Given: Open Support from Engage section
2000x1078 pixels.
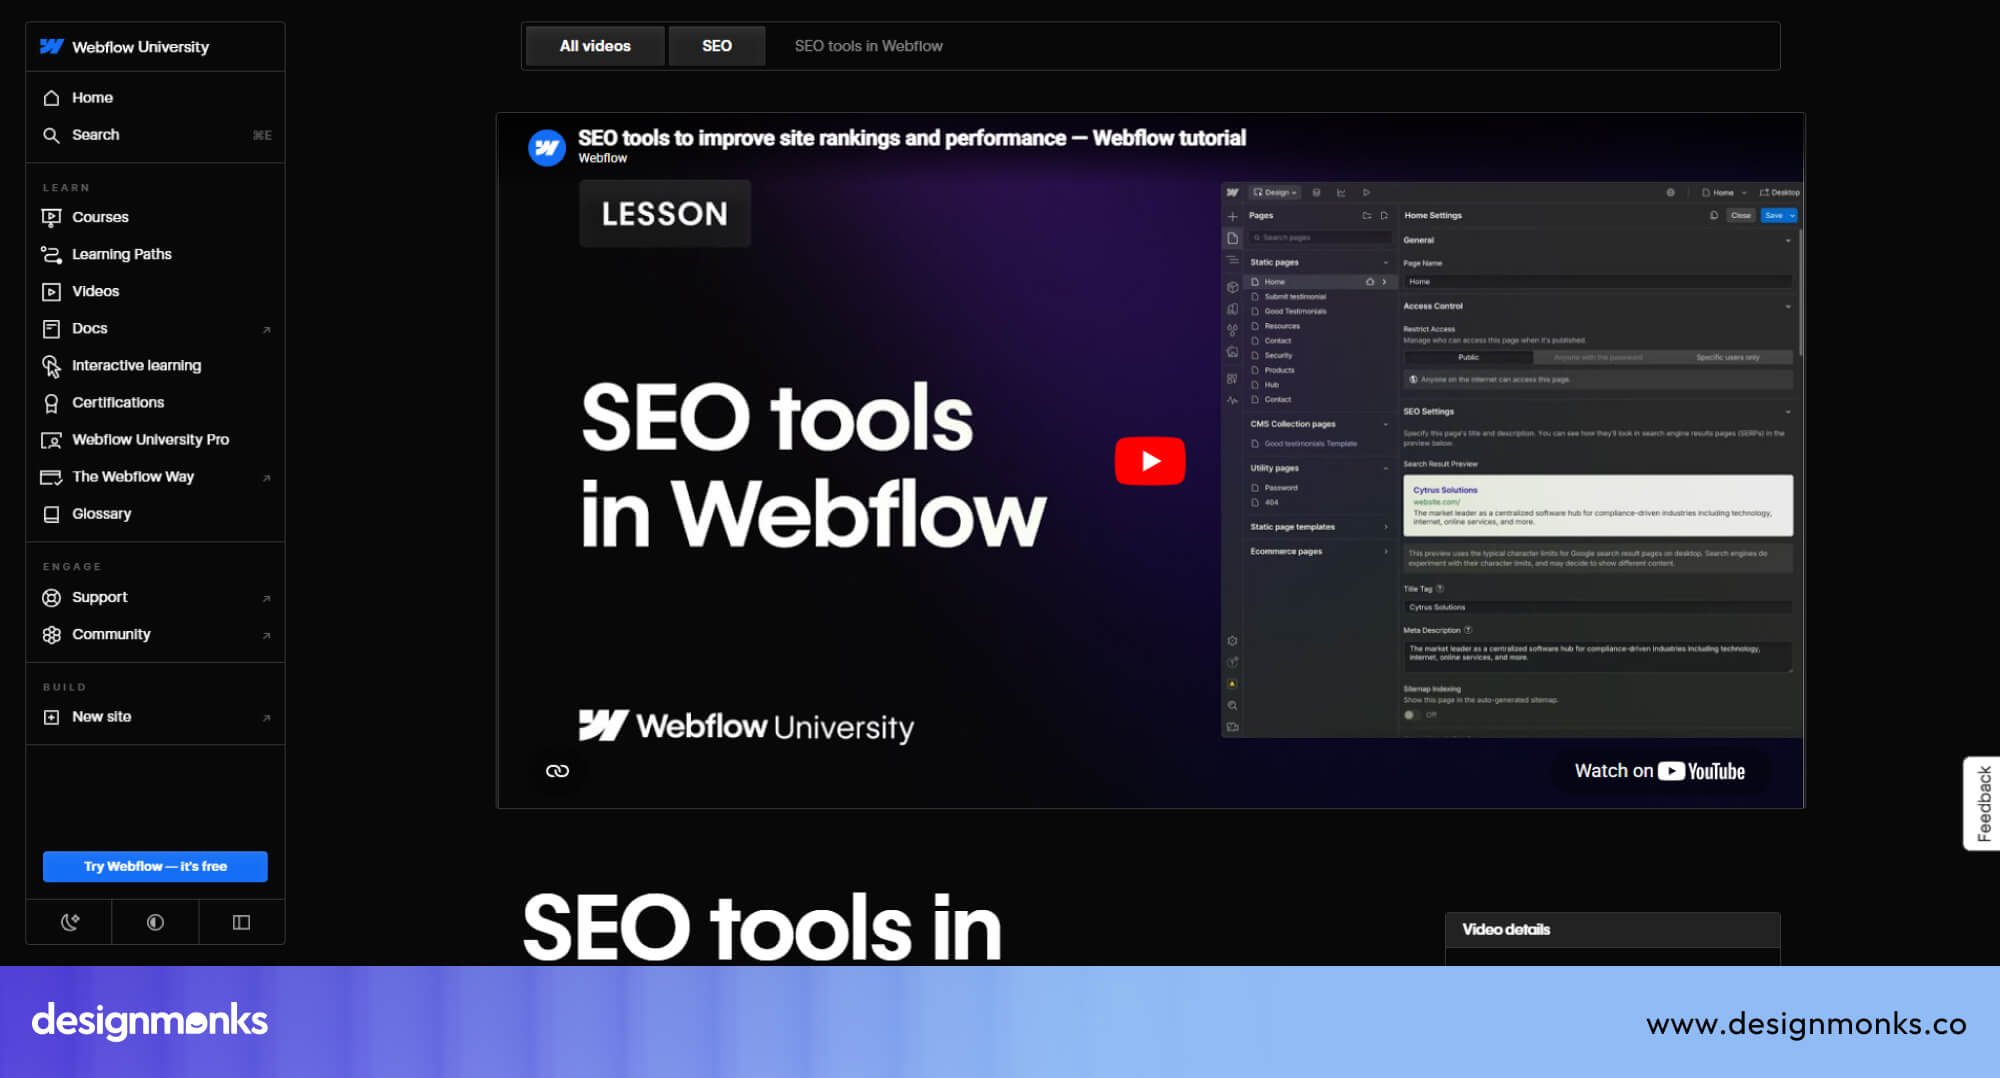Looking at the screenshot, I should point(155,597).
